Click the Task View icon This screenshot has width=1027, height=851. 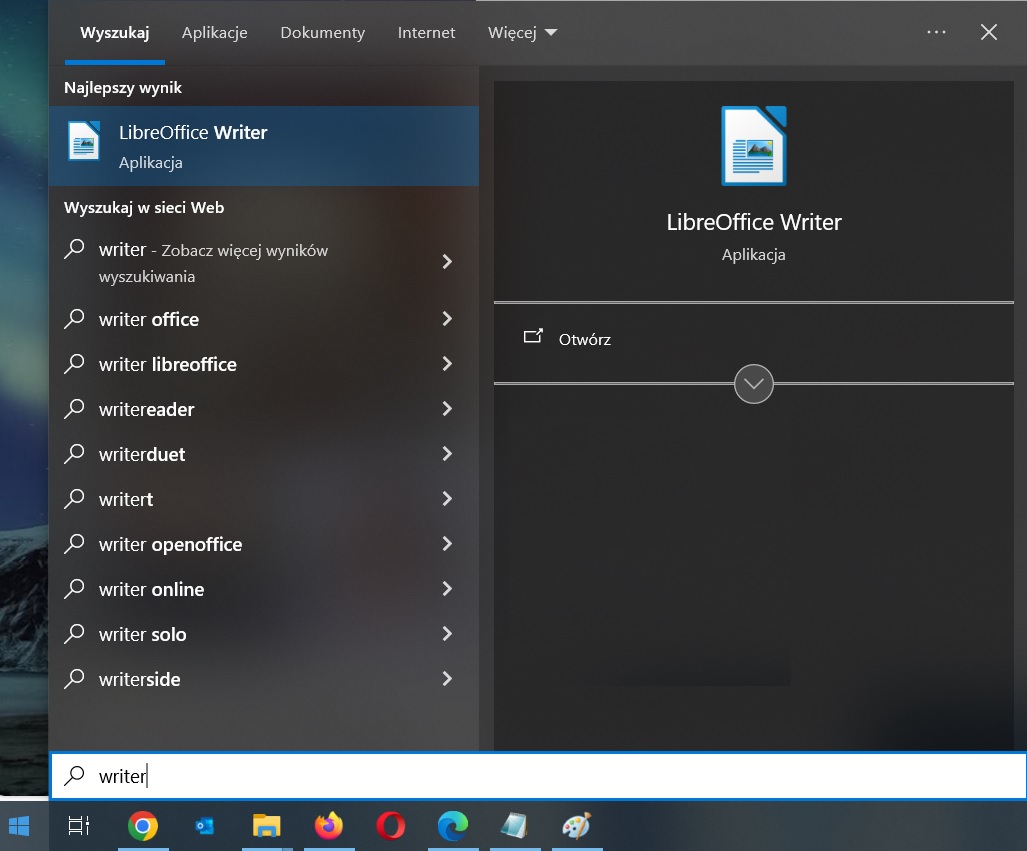point(79,826)
